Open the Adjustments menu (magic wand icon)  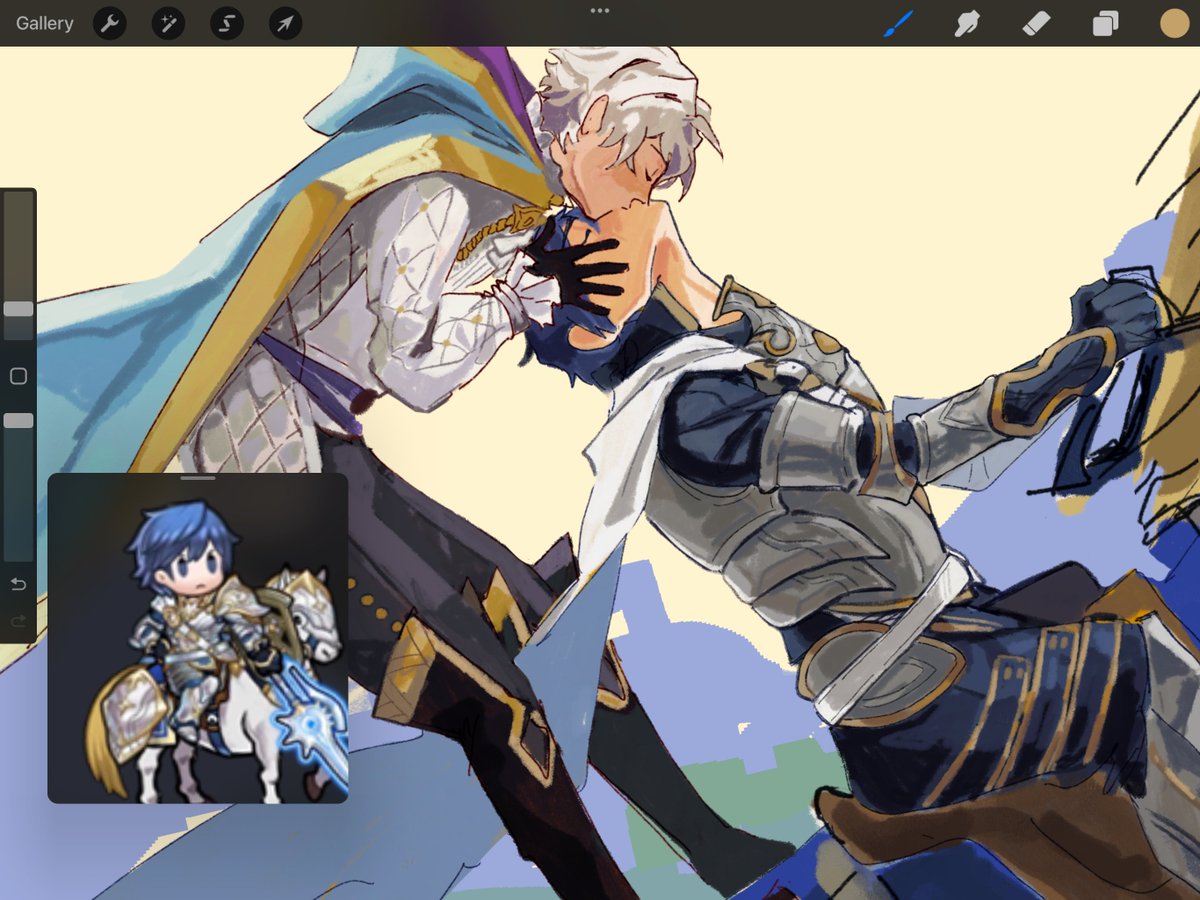[x=168, y=23]
